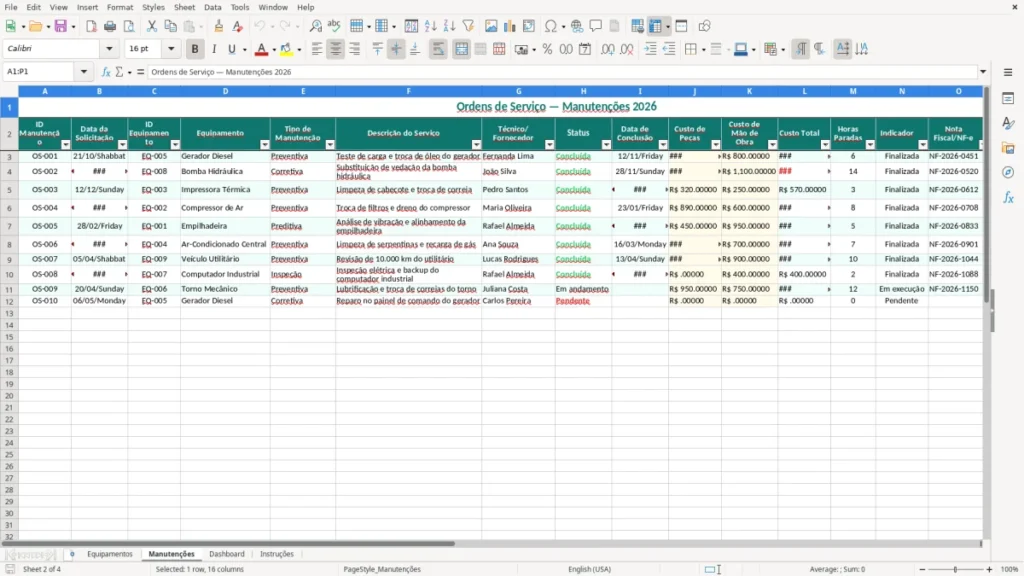Toggle Underline formatting

tap(231, 49)
